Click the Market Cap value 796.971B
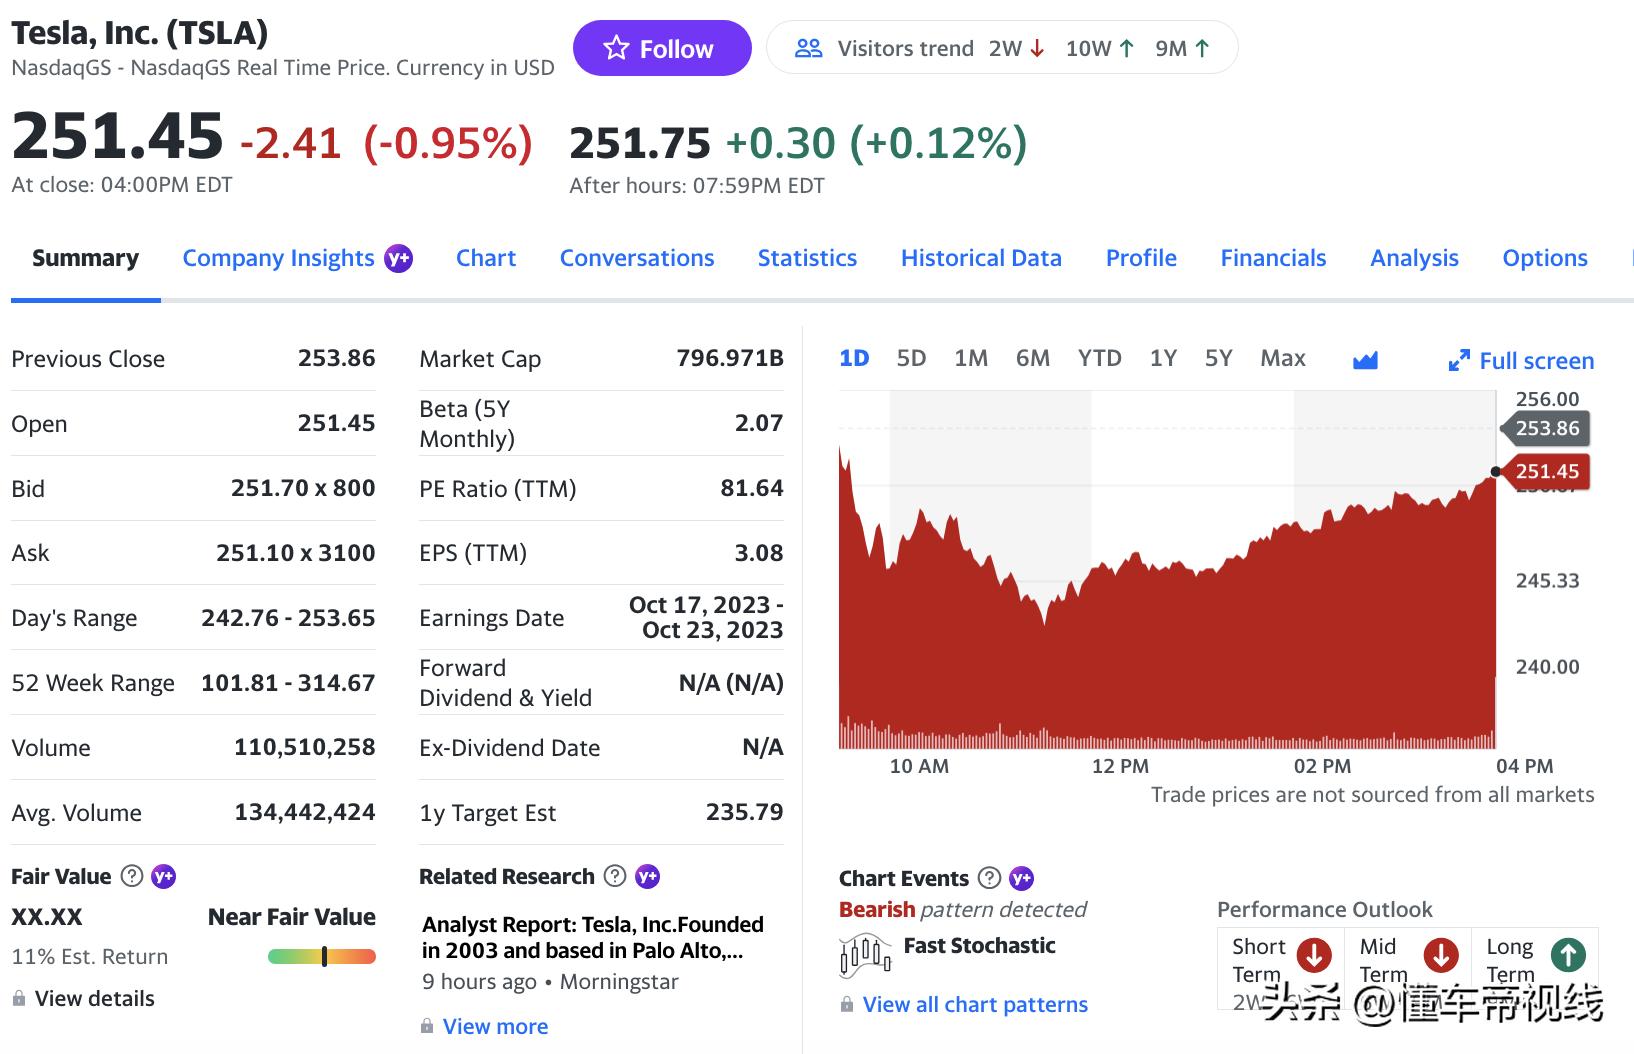1634x1054 pixels. click(730, 358)
